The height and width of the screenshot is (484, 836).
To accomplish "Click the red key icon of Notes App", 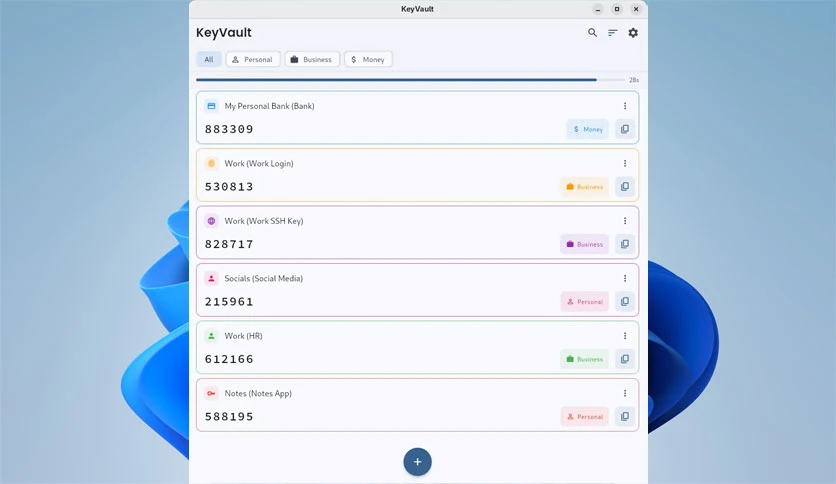I will (x=211, y=393).
